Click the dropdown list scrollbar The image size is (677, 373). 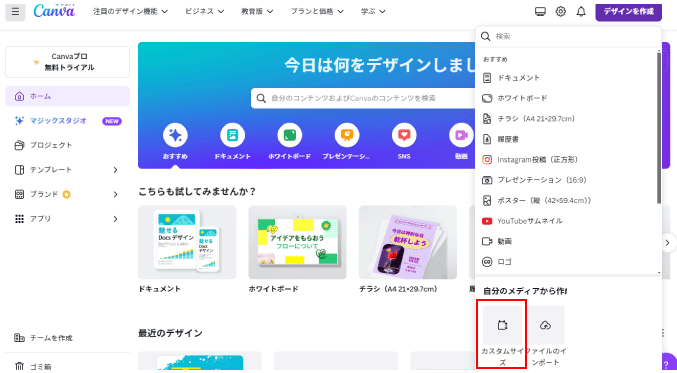click(658, 128)
